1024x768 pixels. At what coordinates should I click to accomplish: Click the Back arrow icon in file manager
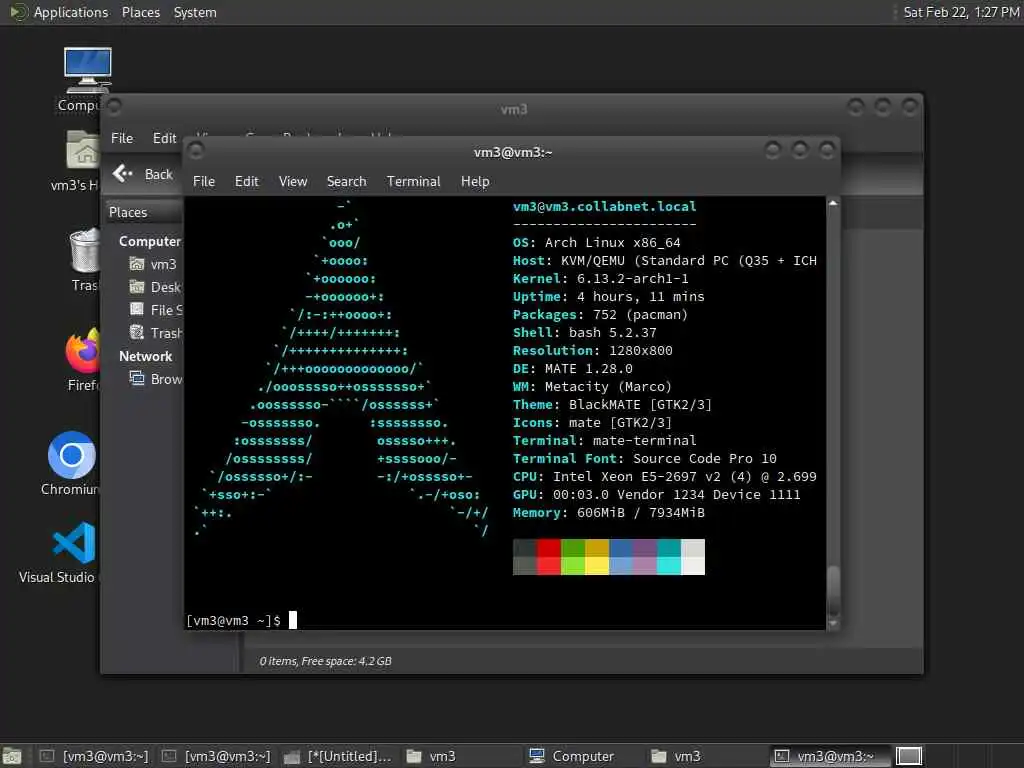pos(122,174)
